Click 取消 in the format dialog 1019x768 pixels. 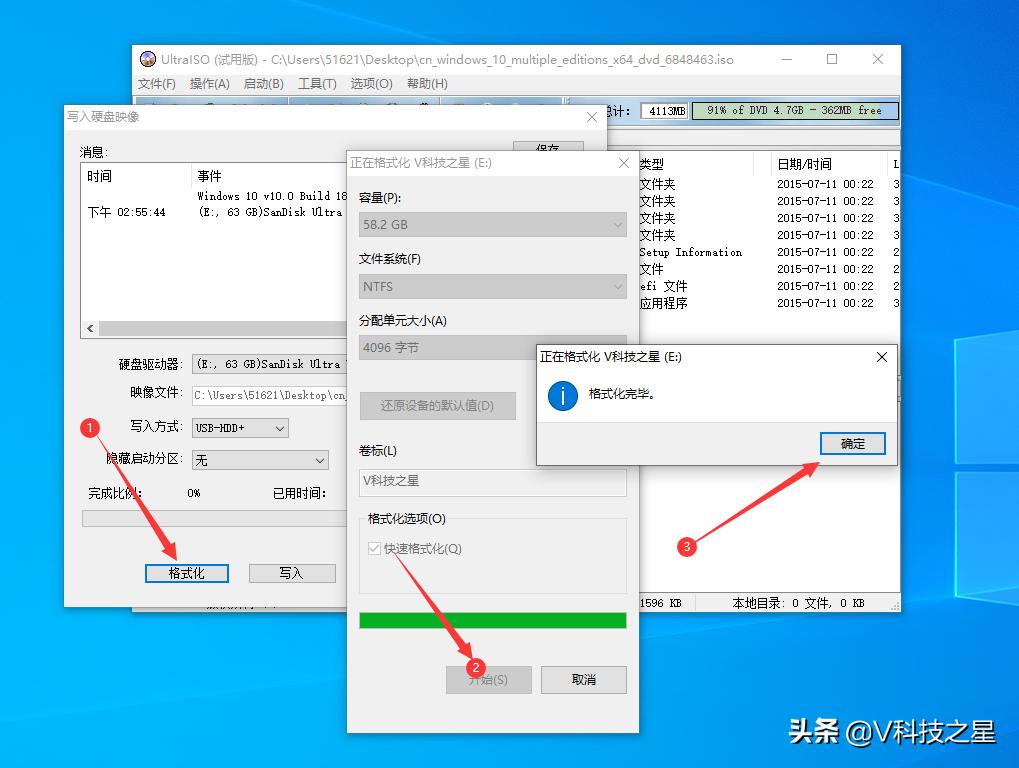click(583, 680)
